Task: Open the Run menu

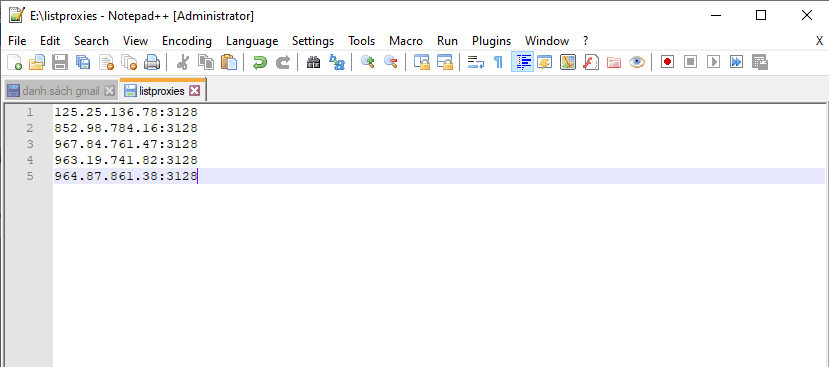Action: coord(447,41)
